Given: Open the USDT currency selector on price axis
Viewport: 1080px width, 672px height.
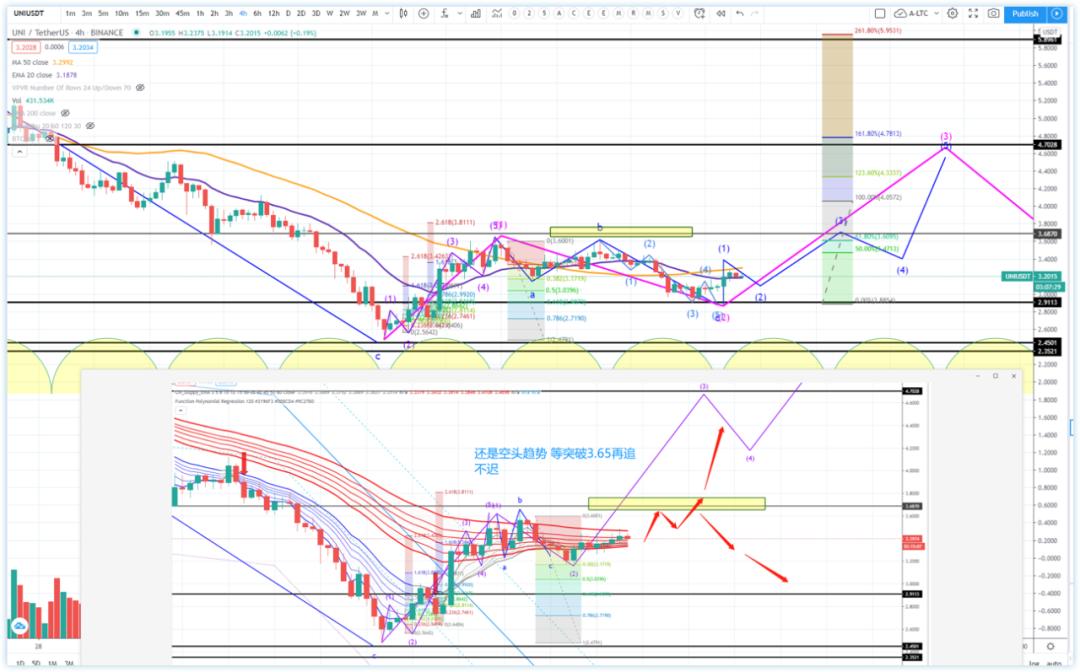Looking at the screenshot, I should [x=1049, y=32].
